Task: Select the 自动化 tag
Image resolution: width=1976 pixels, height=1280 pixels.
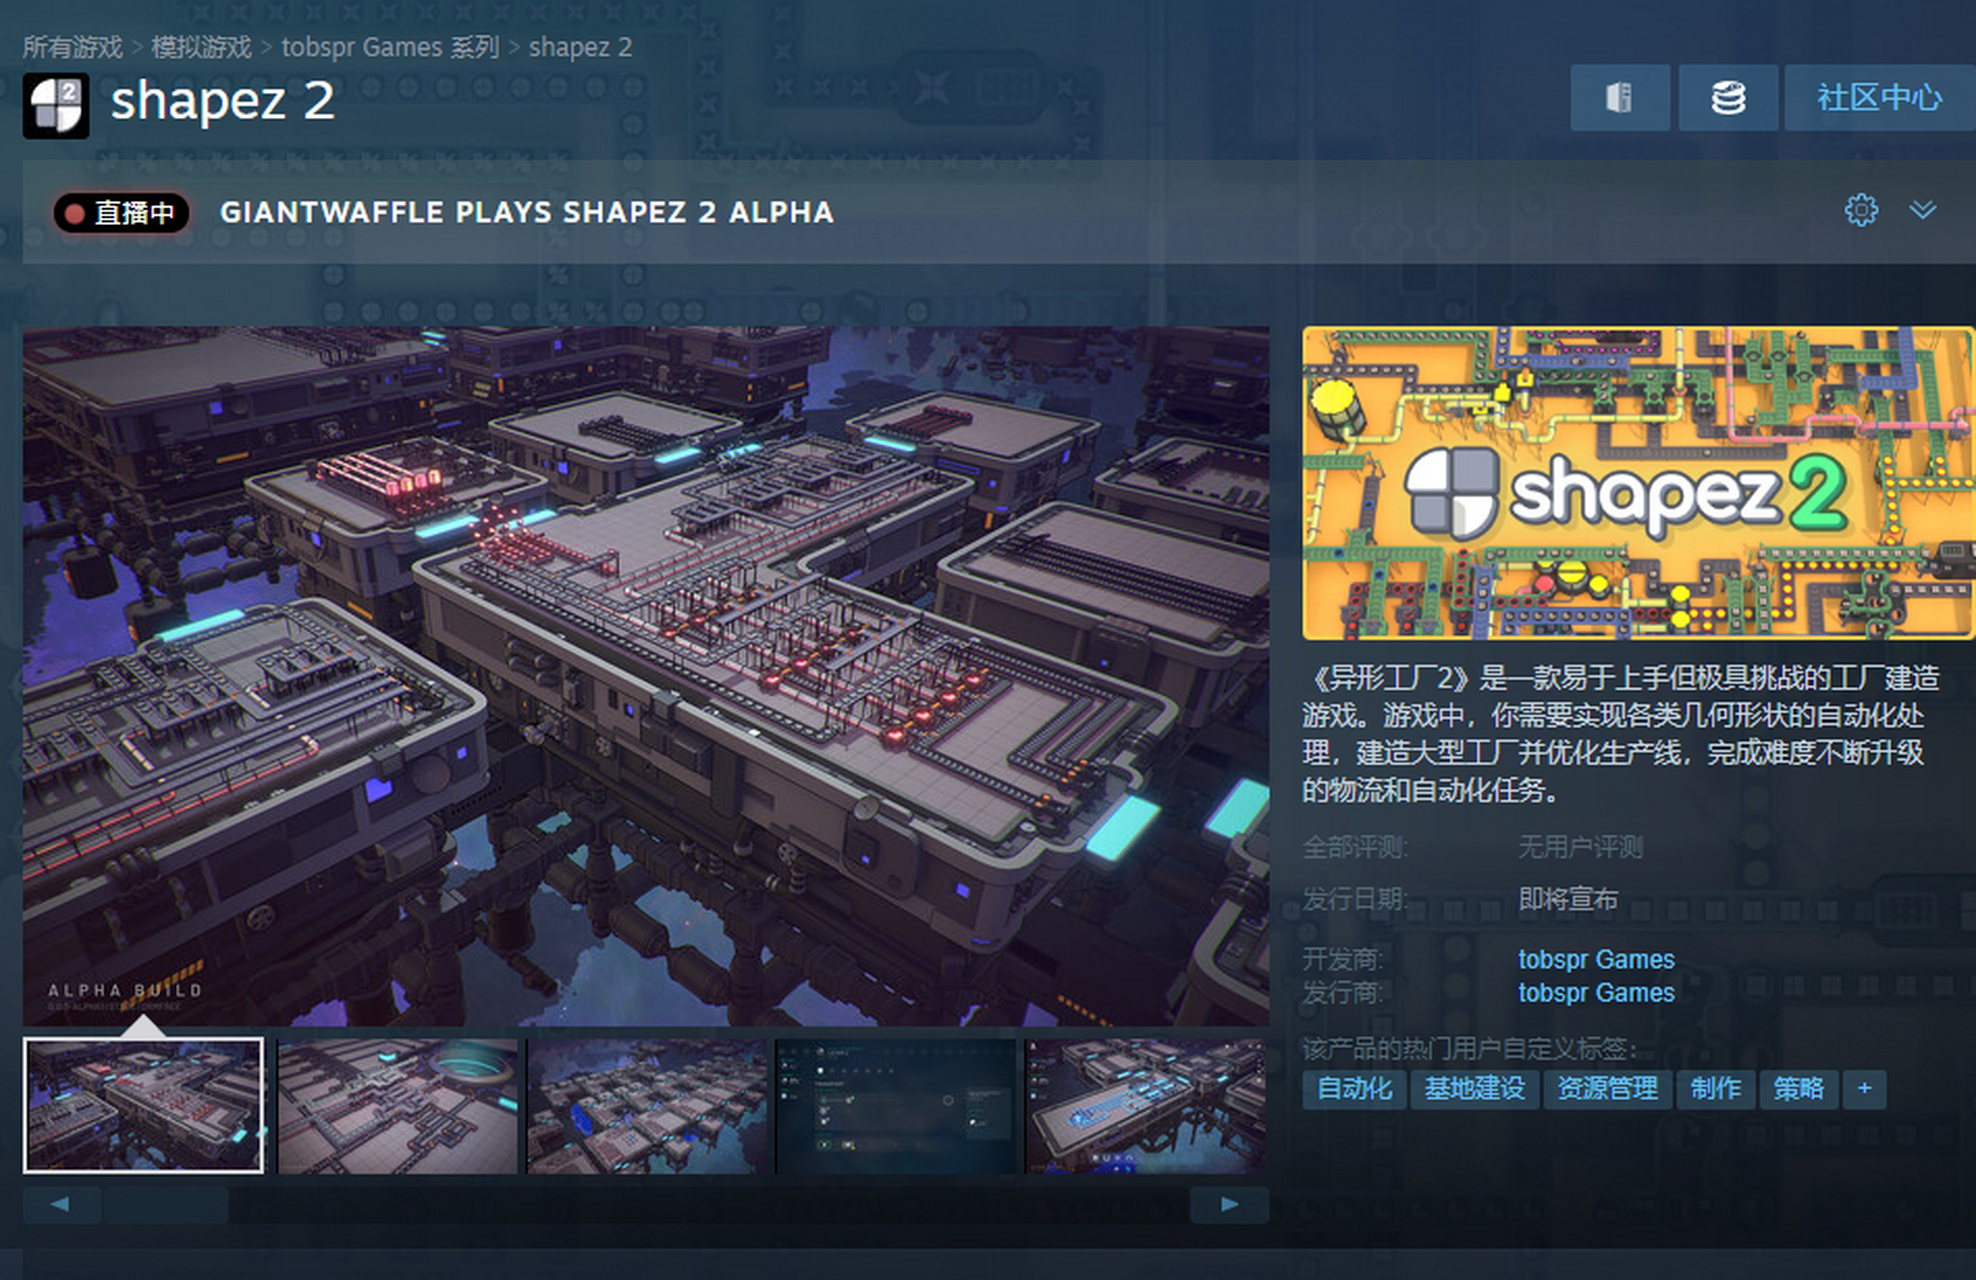Action: click(x=1353, y=1089)
